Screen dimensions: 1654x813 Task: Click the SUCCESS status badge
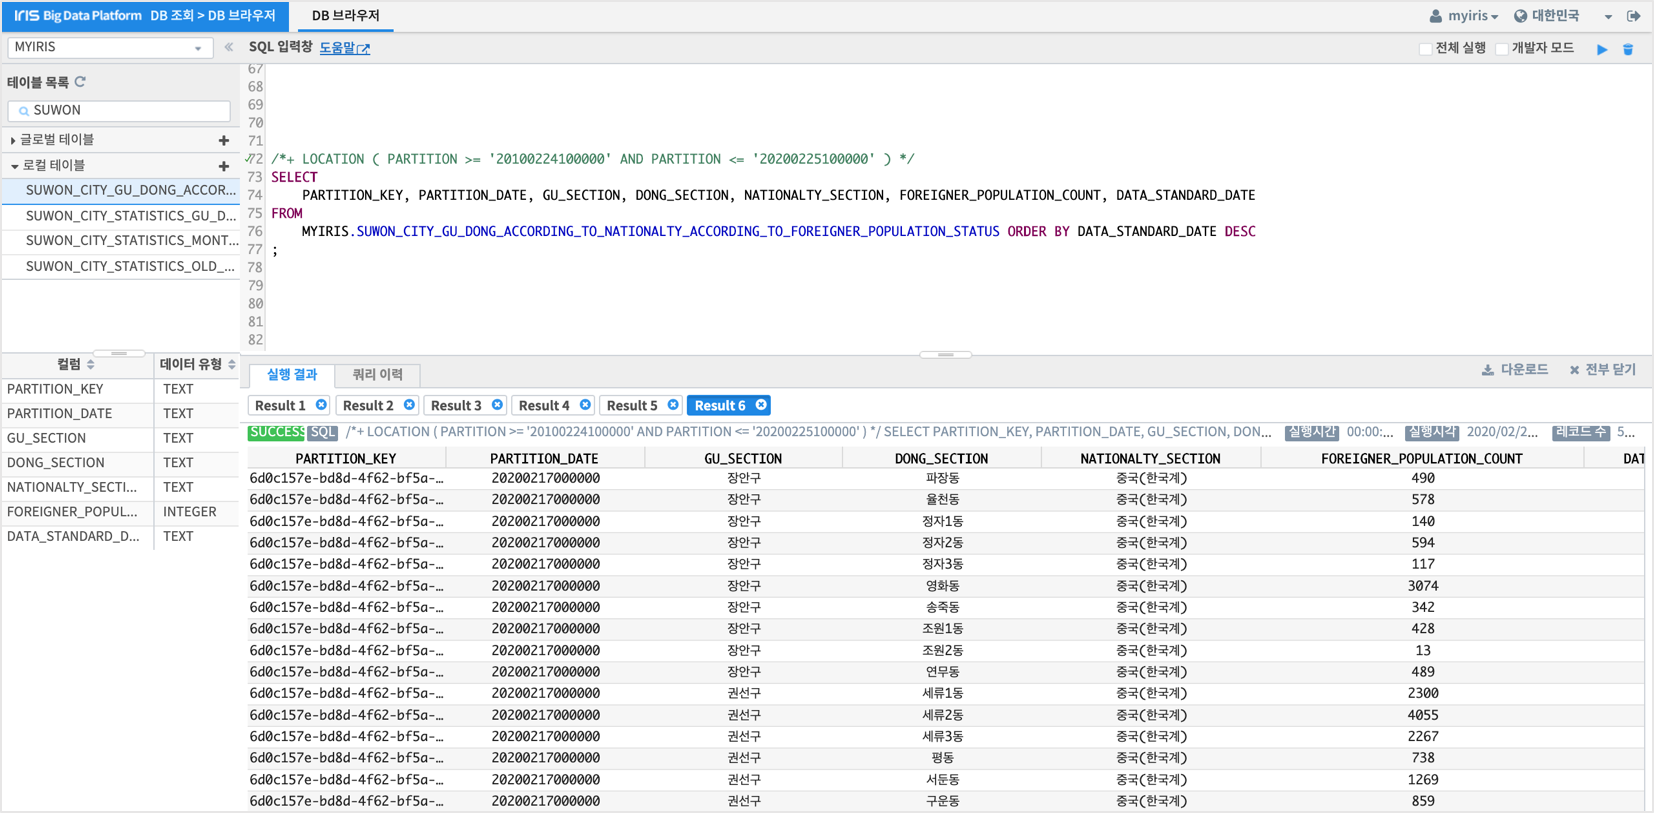coord(276,432)
